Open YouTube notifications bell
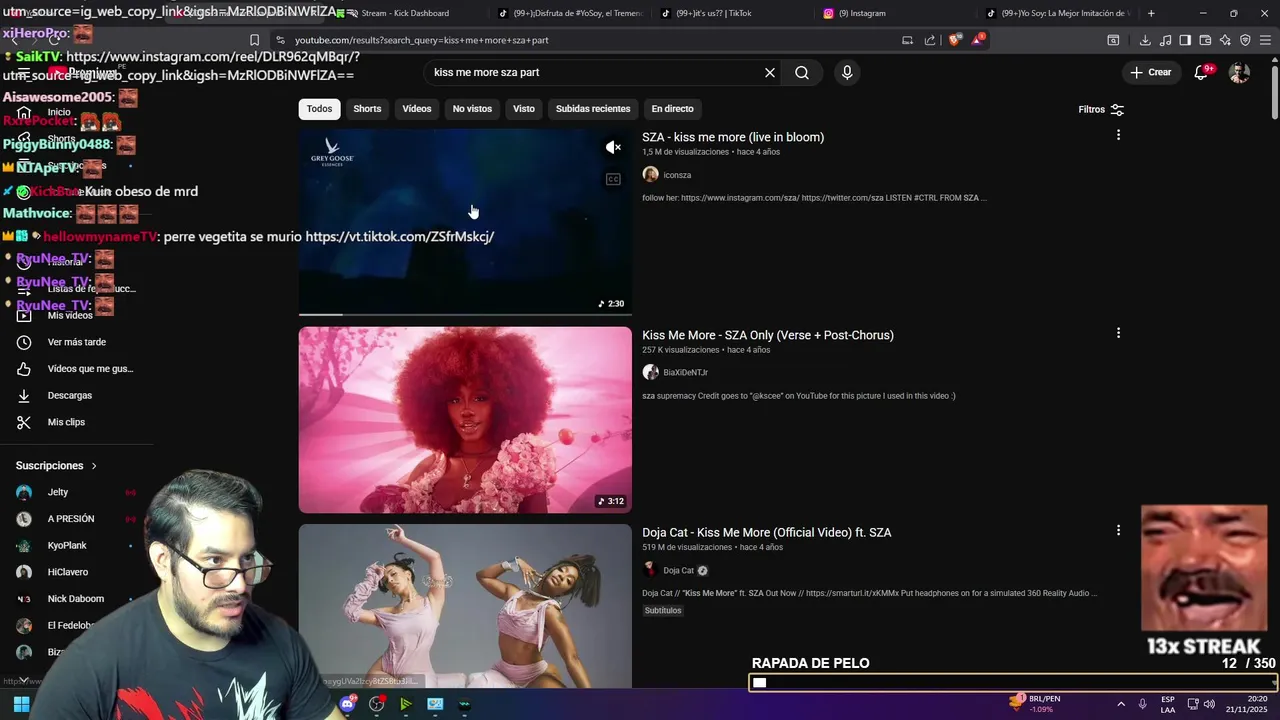Image resolution: width=1280 pixels, height=720 pixels. tap(1202, 72)
